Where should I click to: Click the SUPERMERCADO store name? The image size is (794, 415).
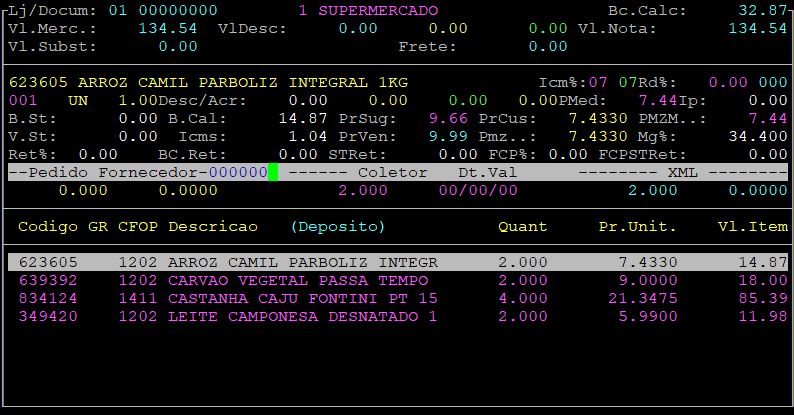click(x=378, y=11)
